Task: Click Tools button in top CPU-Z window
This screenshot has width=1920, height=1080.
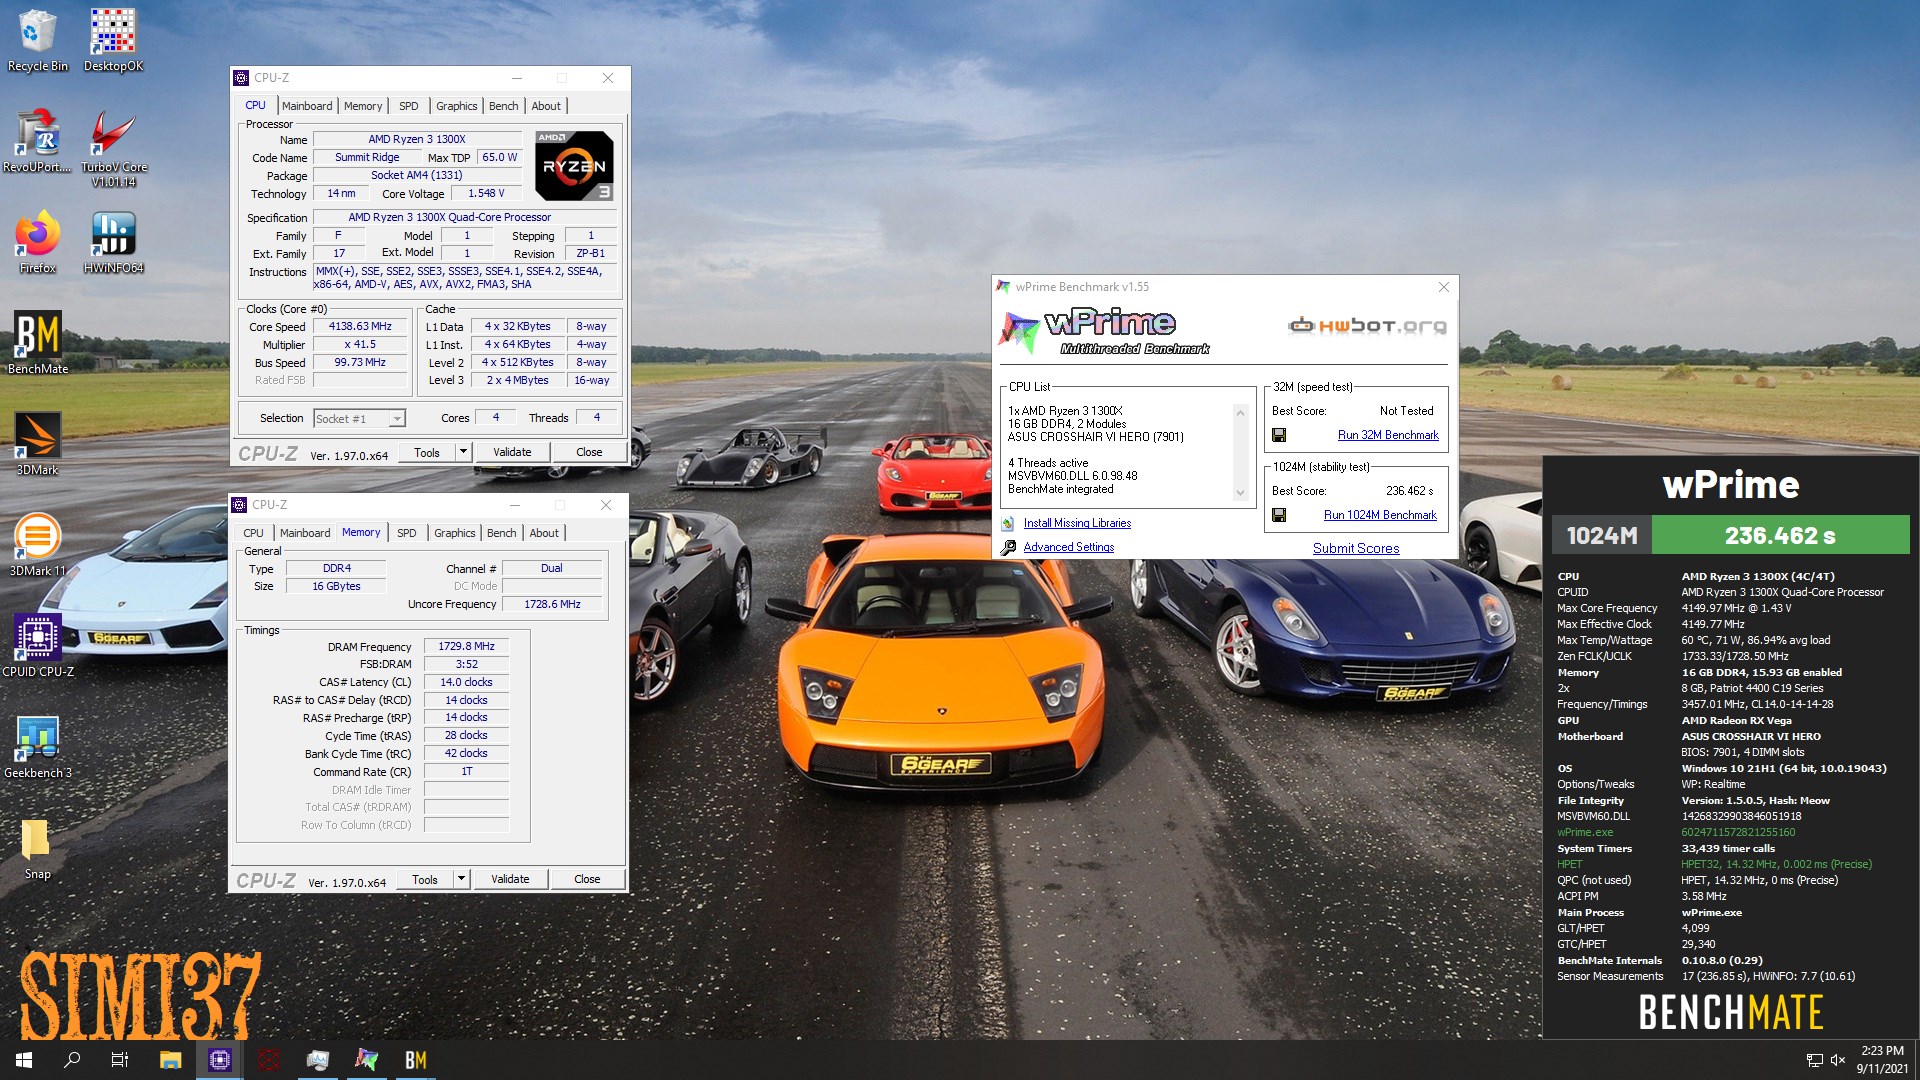Action: [427, 452]
